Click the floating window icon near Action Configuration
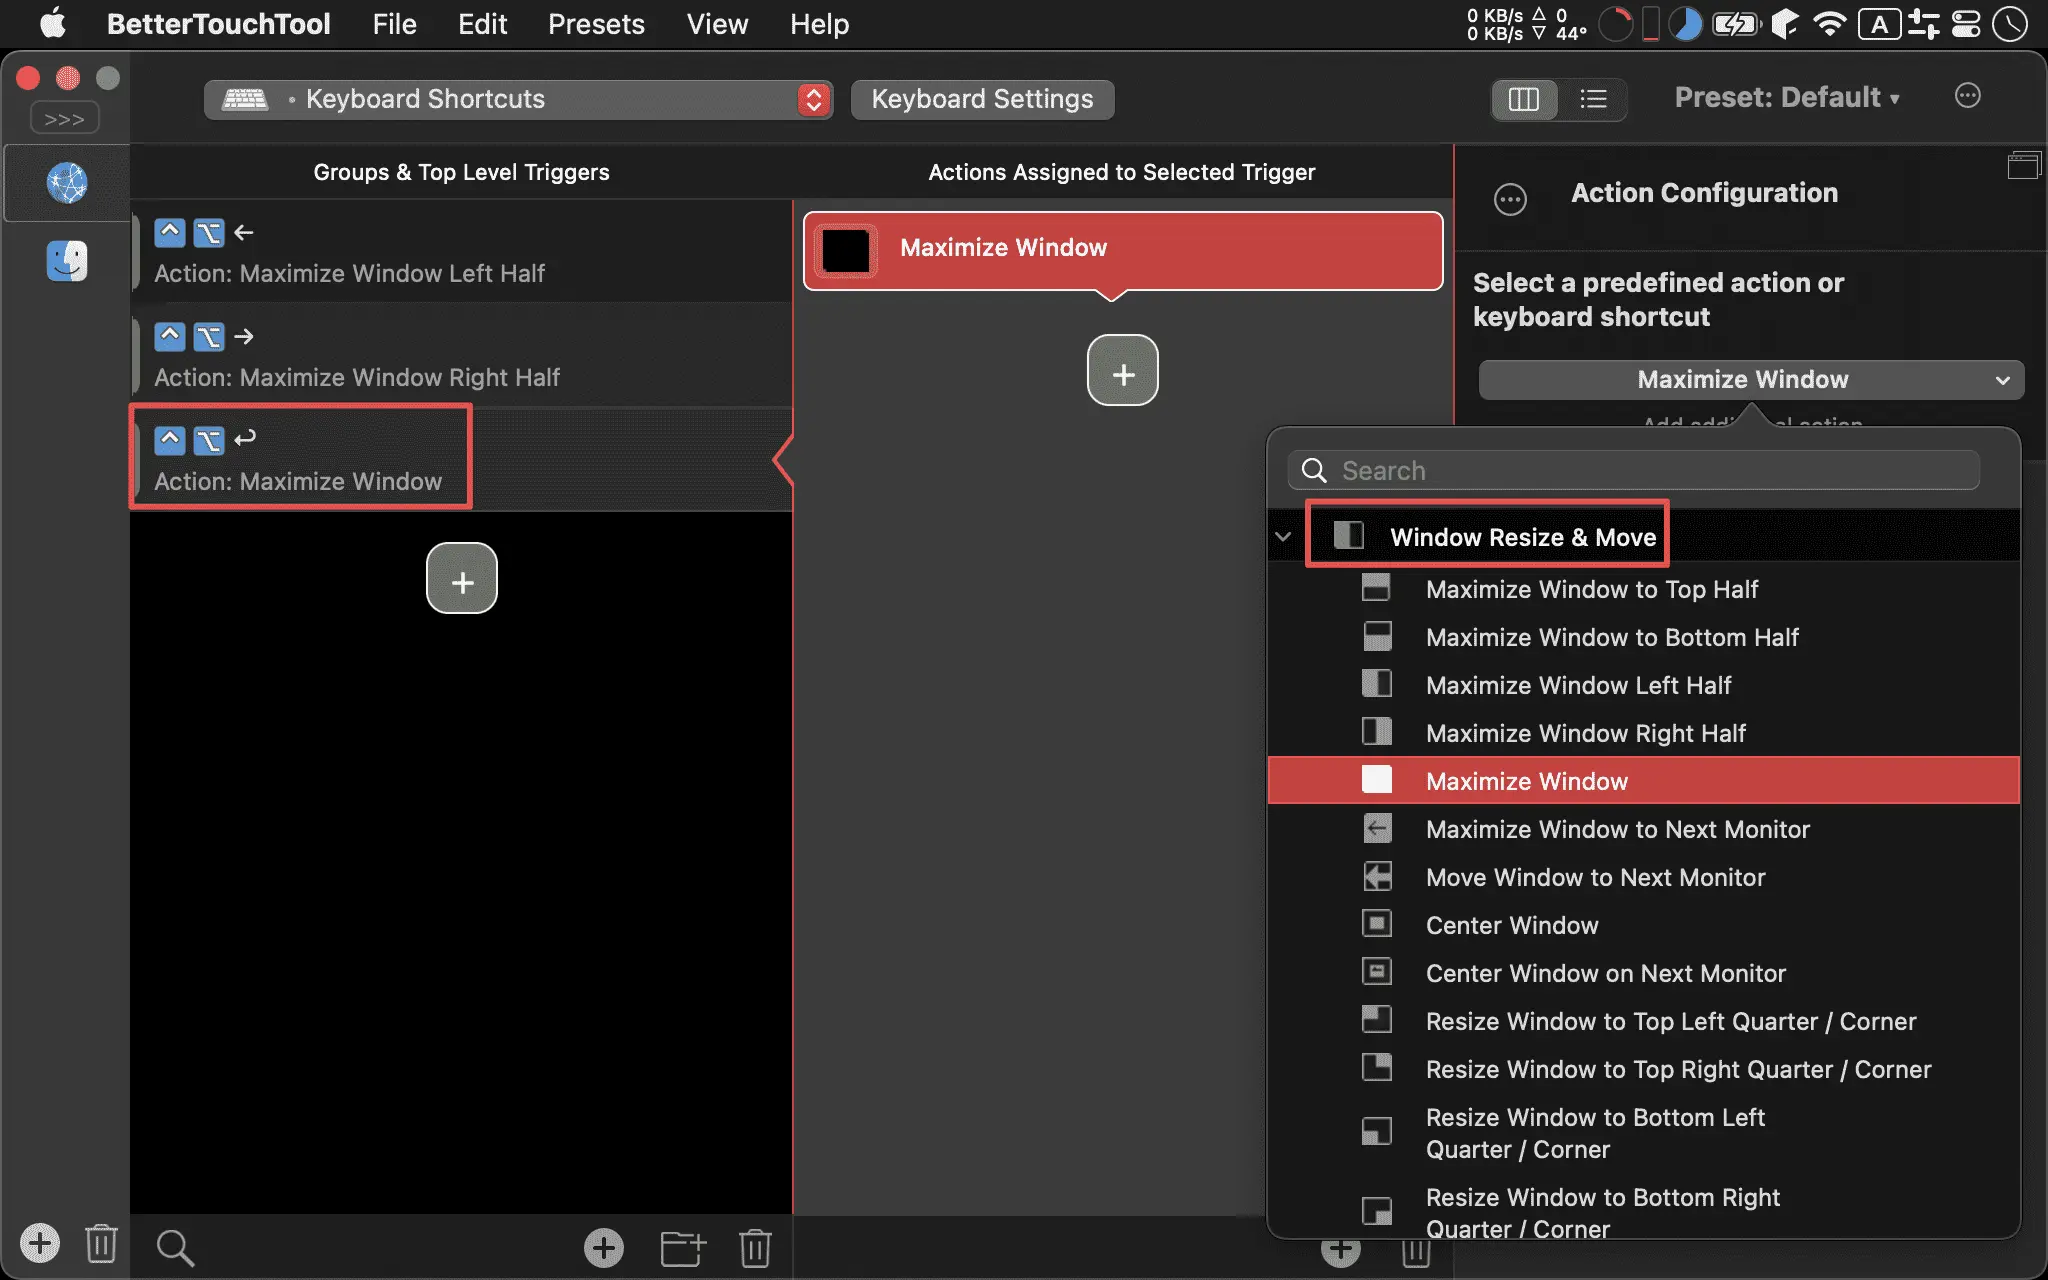Screen dimensions: 2048x1280 [2024, 166]
